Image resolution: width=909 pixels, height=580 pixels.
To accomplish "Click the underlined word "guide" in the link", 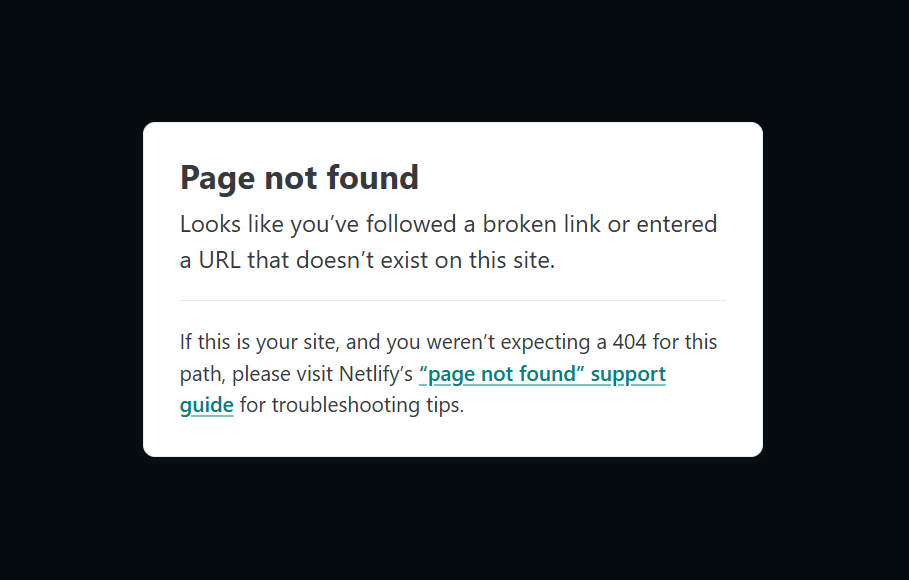I will (x=206, y=405).
